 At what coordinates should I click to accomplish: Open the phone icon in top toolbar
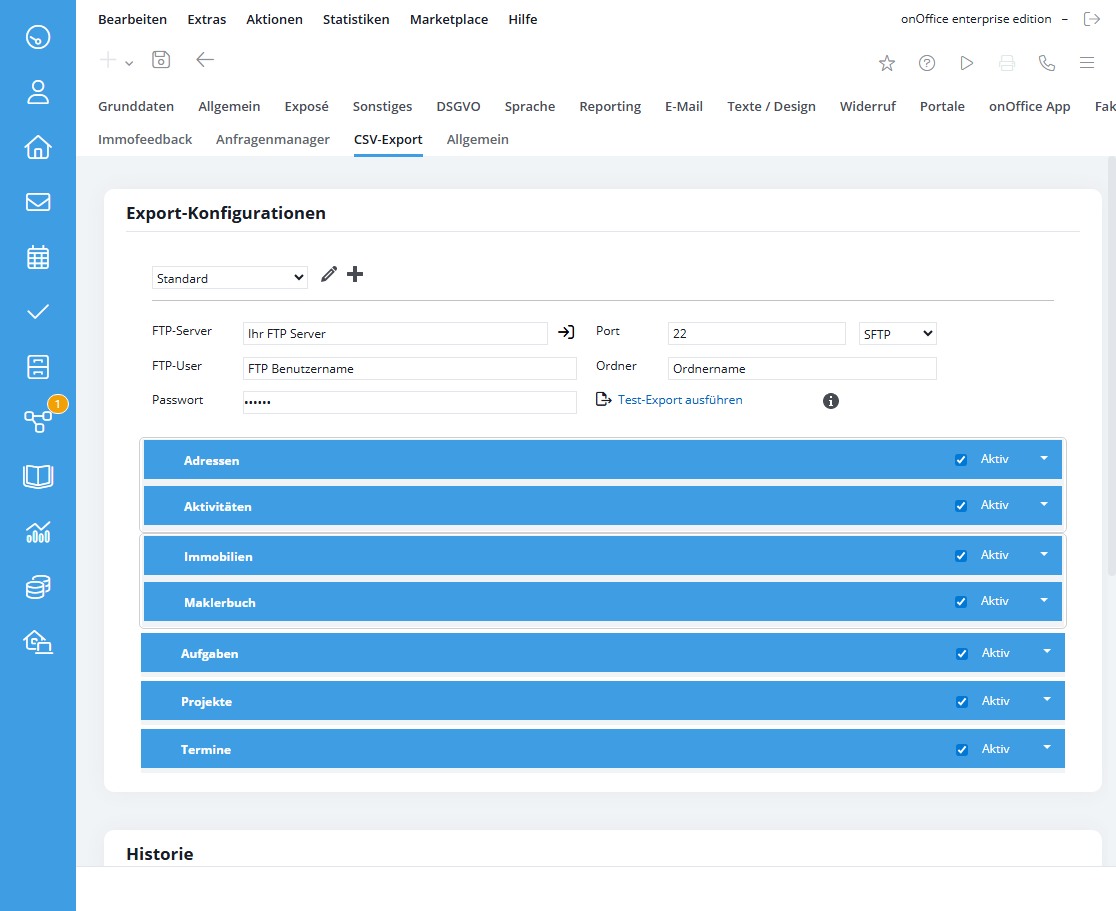coord(1047,63)
